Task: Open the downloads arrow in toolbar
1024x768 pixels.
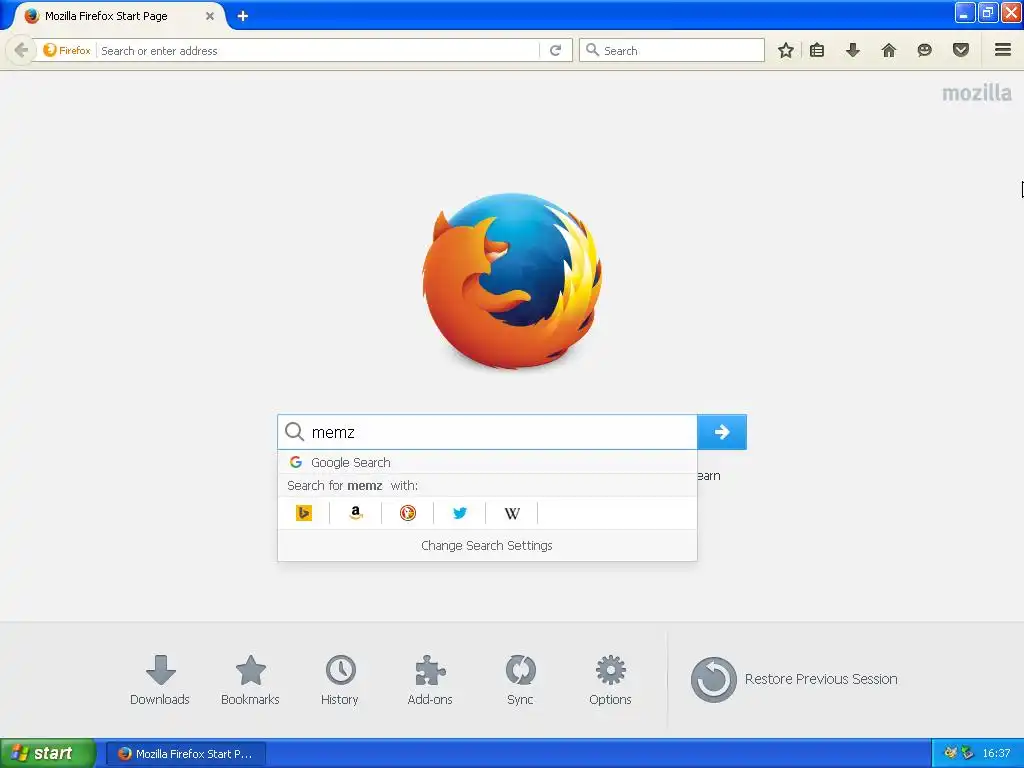Action: (852, 50)
